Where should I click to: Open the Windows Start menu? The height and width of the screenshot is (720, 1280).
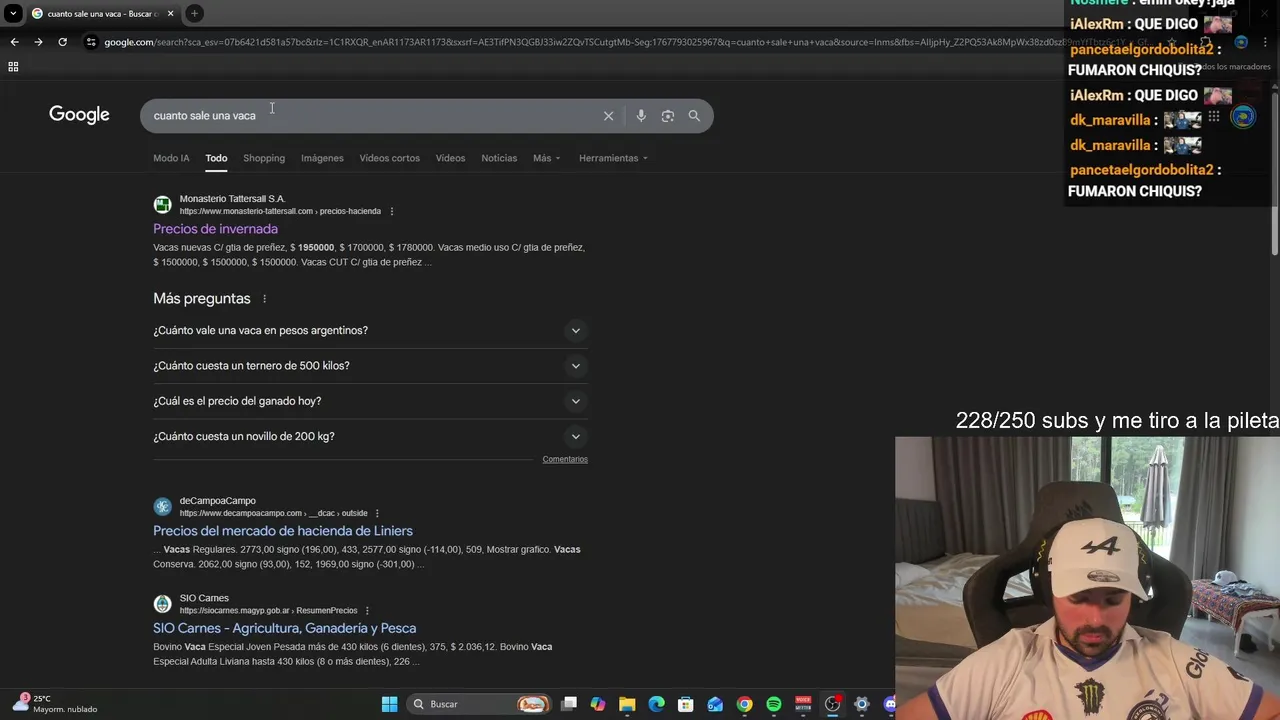click(x=389, y=704)
